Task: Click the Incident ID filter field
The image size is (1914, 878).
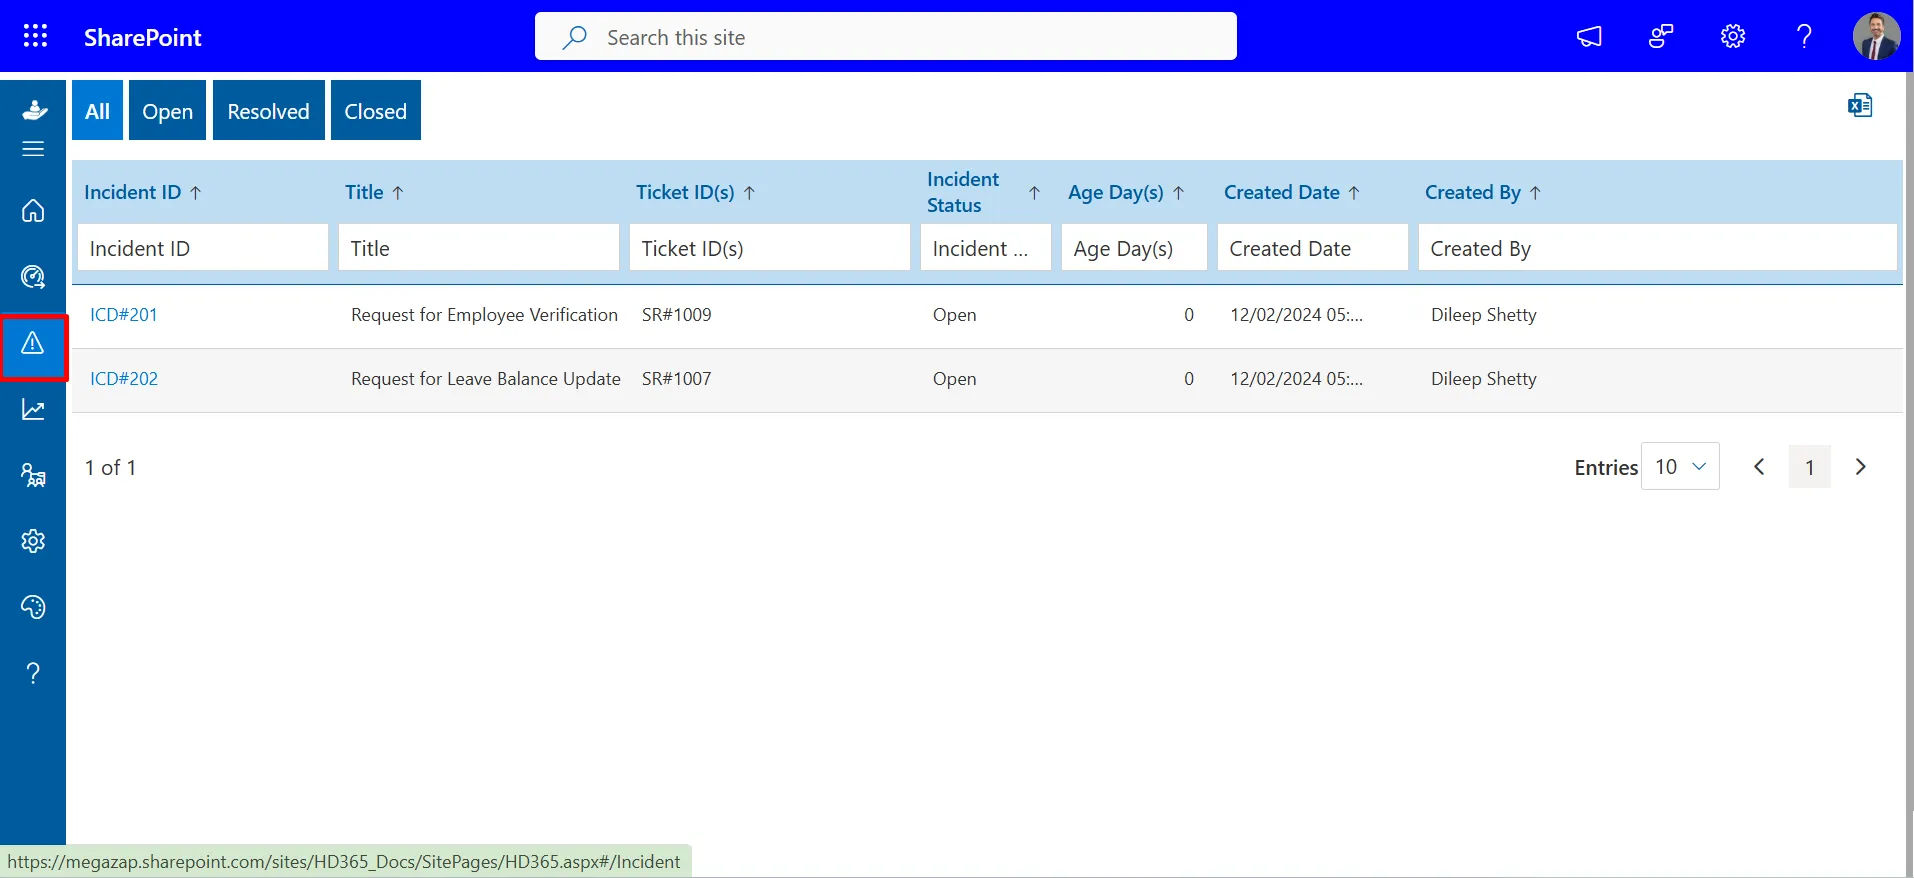Action: coord(203,248)
